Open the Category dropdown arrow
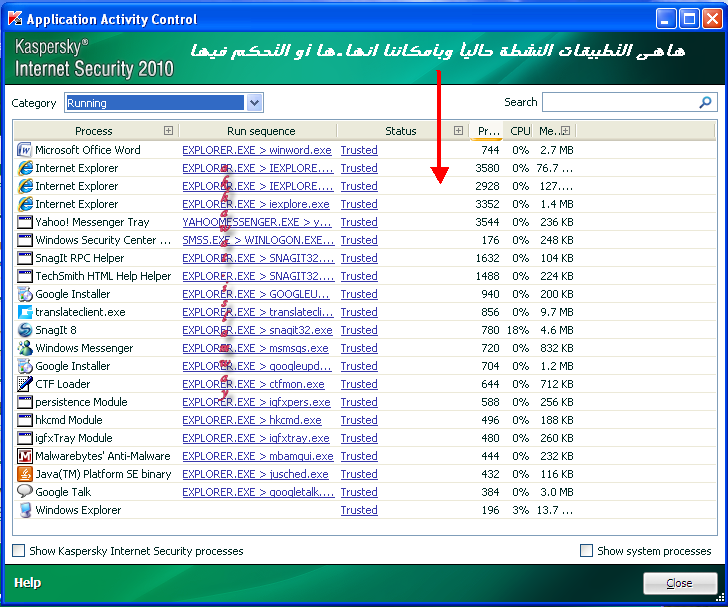 coord(254,103)
